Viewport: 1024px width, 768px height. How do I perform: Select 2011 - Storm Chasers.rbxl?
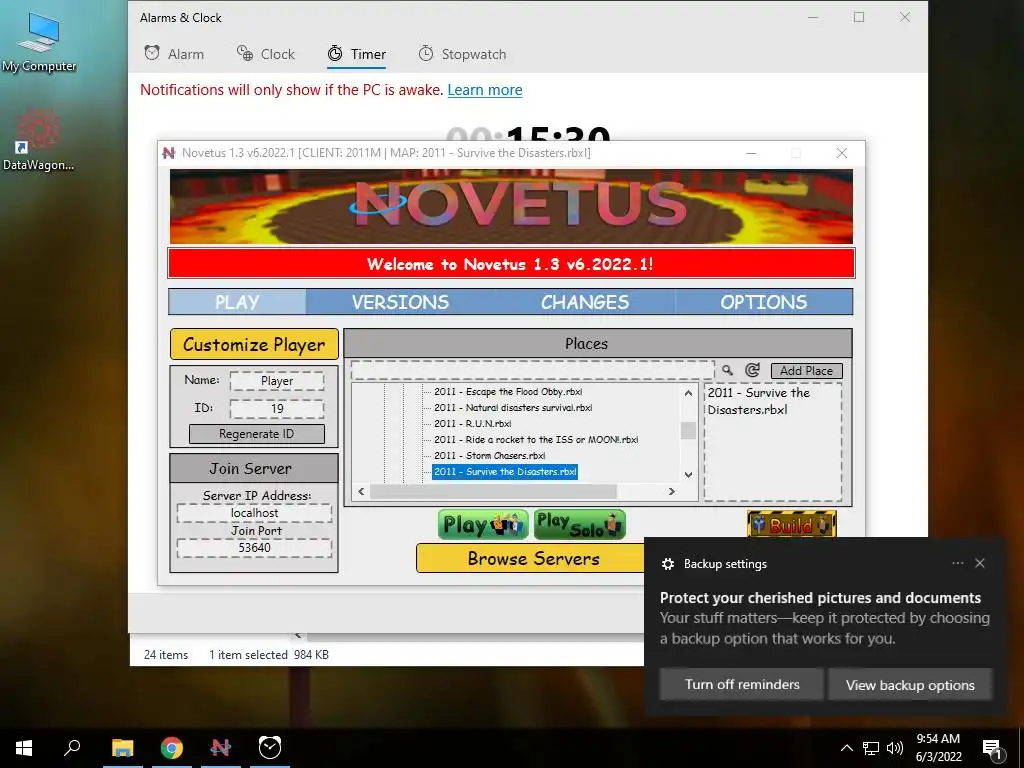point(489,456)
